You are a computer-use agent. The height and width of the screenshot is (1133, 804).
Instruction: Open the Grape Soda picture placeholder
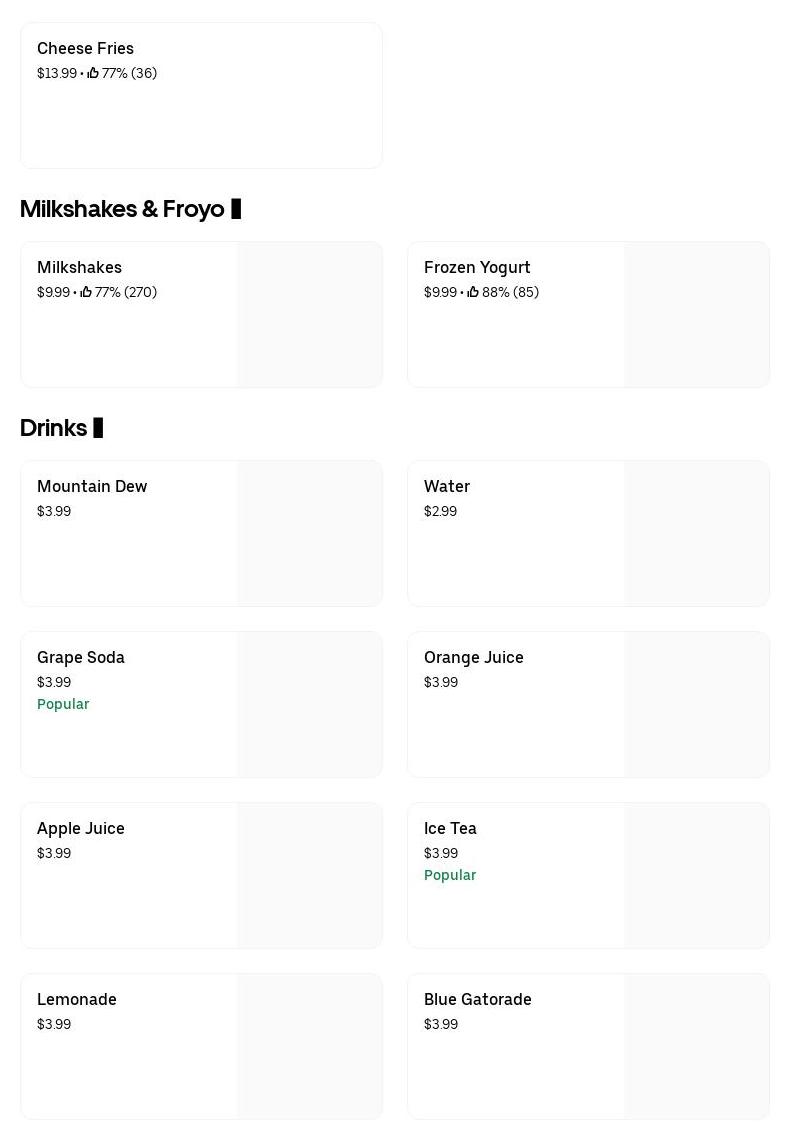point(309,704)
